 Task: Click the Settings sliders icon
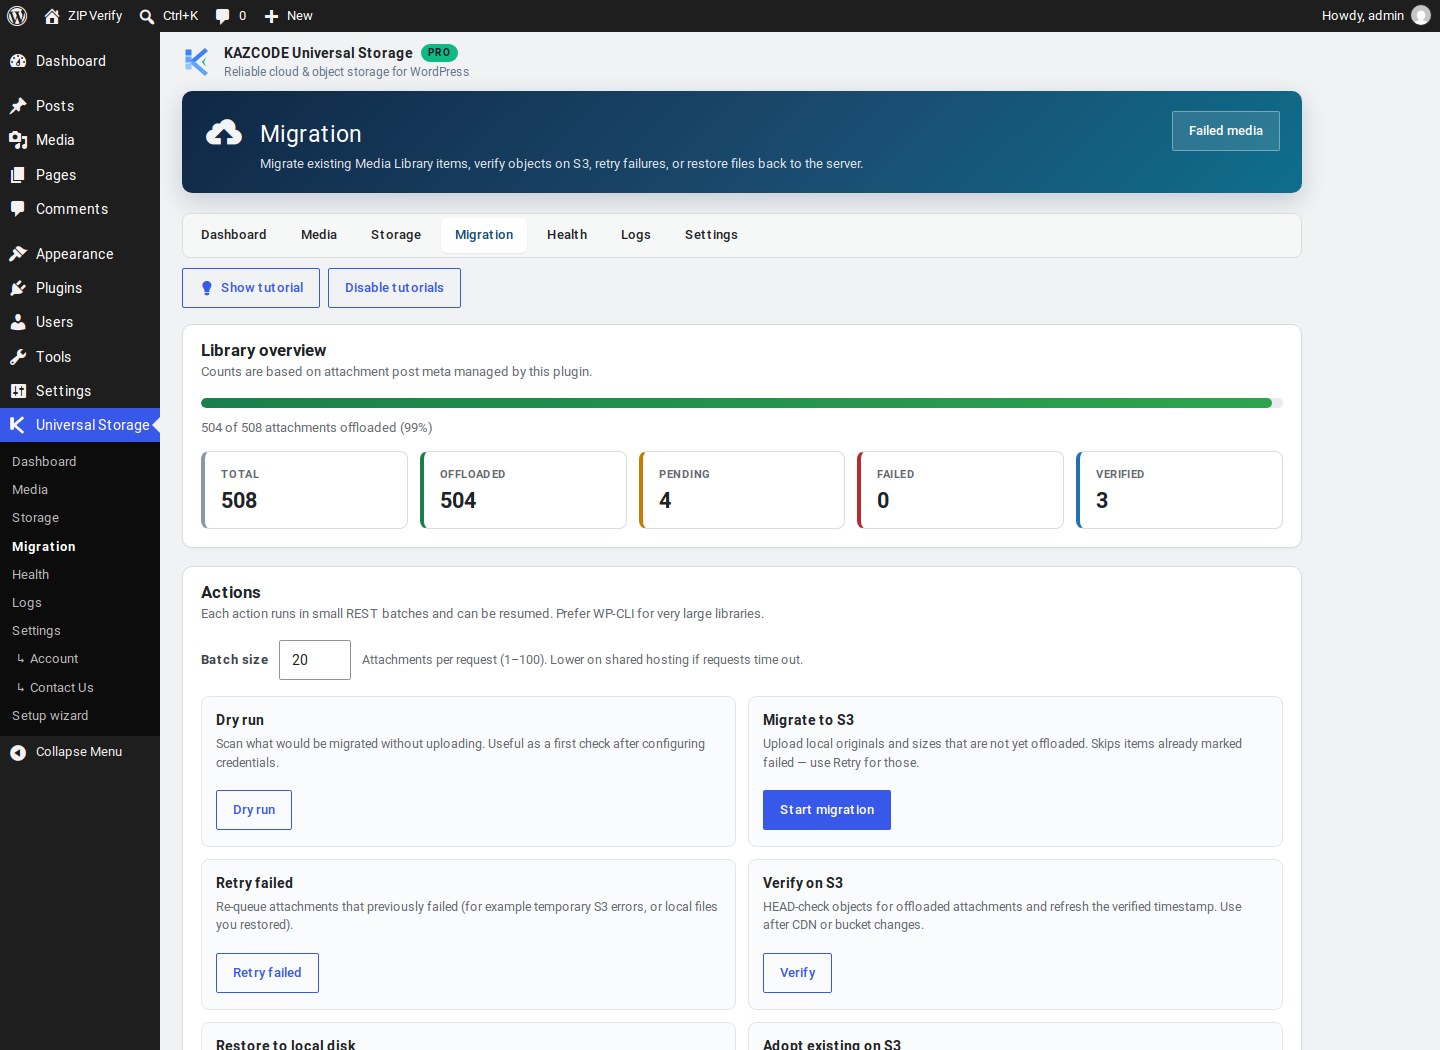pyautogui.click(x=18, y=391)
